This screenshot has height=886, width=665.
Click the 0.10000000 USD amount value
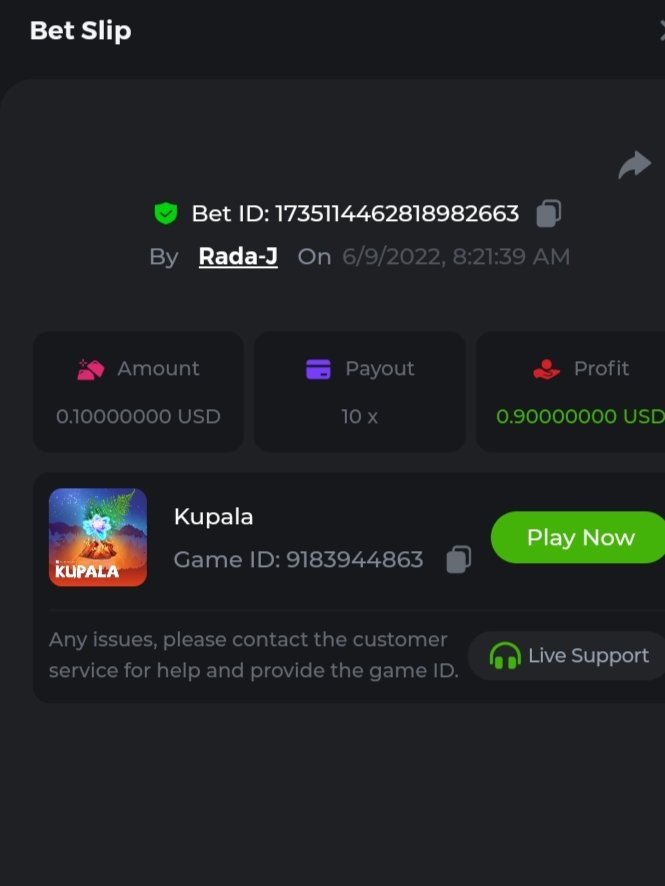pyautogui.click(x=138, y=416)
